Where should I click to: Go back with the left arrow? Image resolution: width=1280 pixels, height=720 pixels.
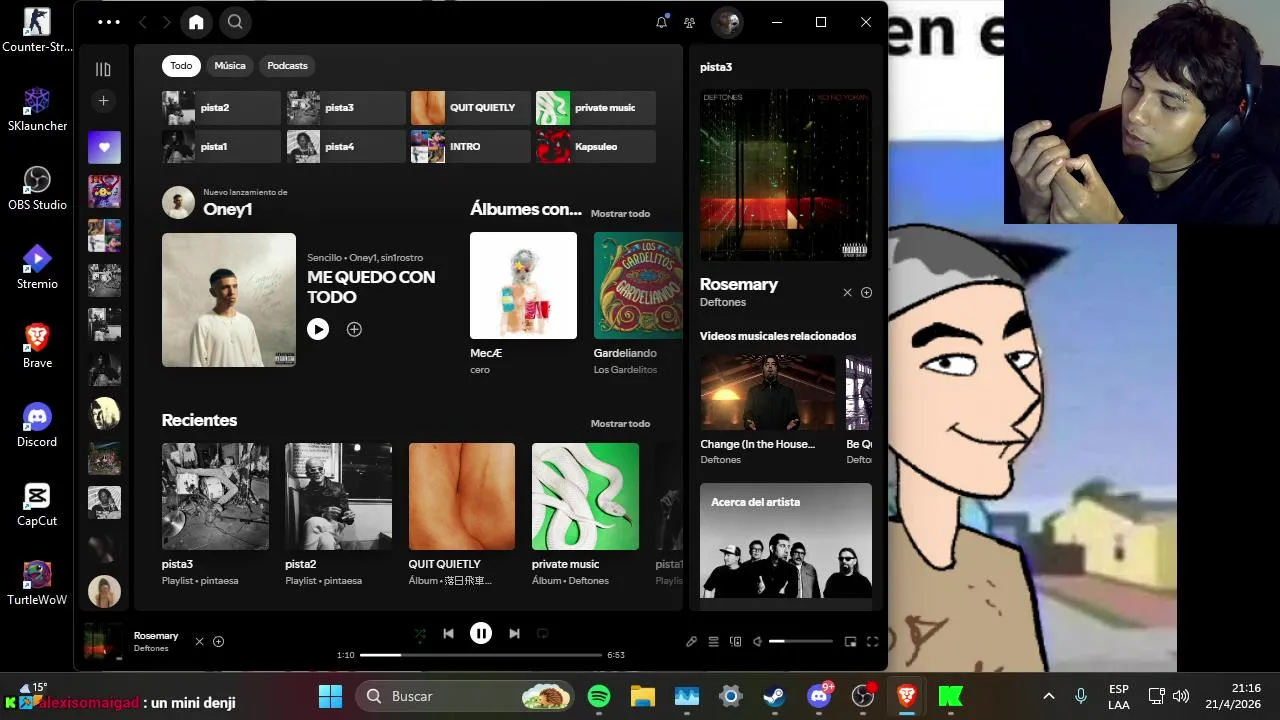pyautogui.click(x=142, y=22)
